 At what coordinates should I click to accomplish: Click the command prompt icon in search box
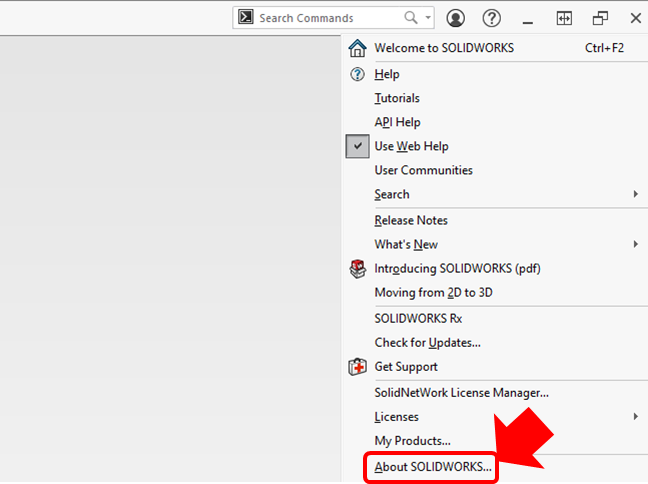[x=246, y=18]
